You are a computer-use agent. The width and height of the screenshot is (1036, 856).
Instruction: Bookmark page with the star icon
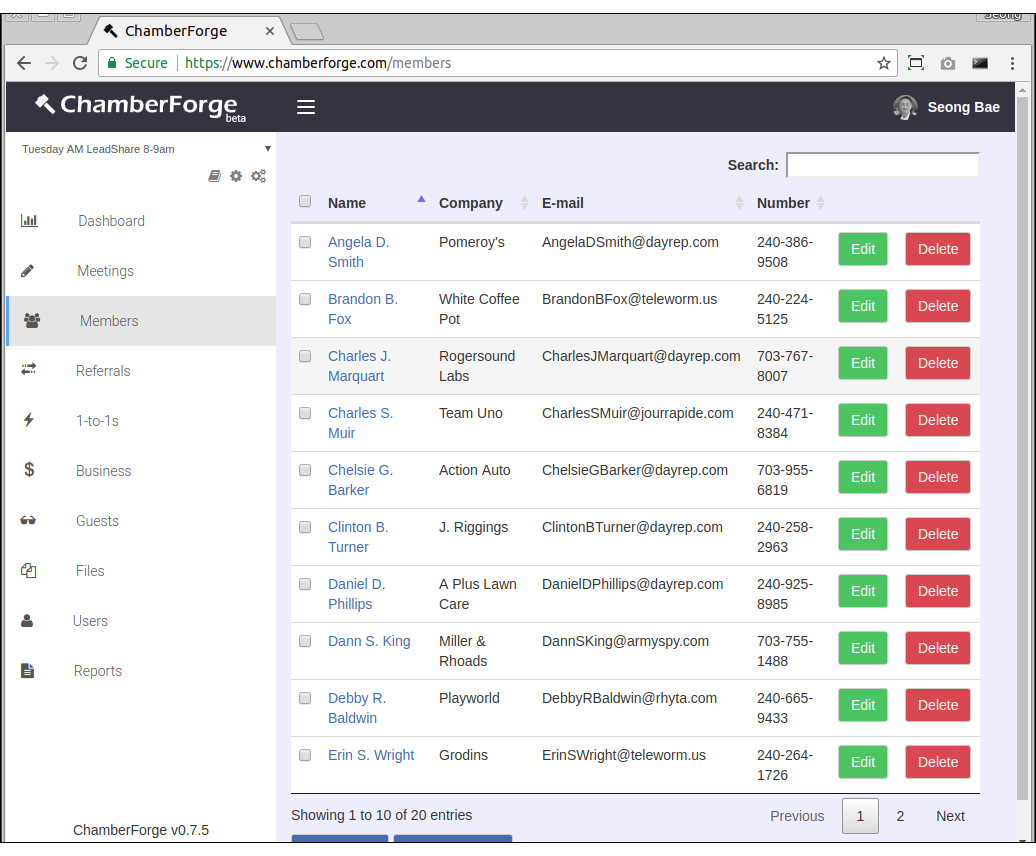pos(884,63)
